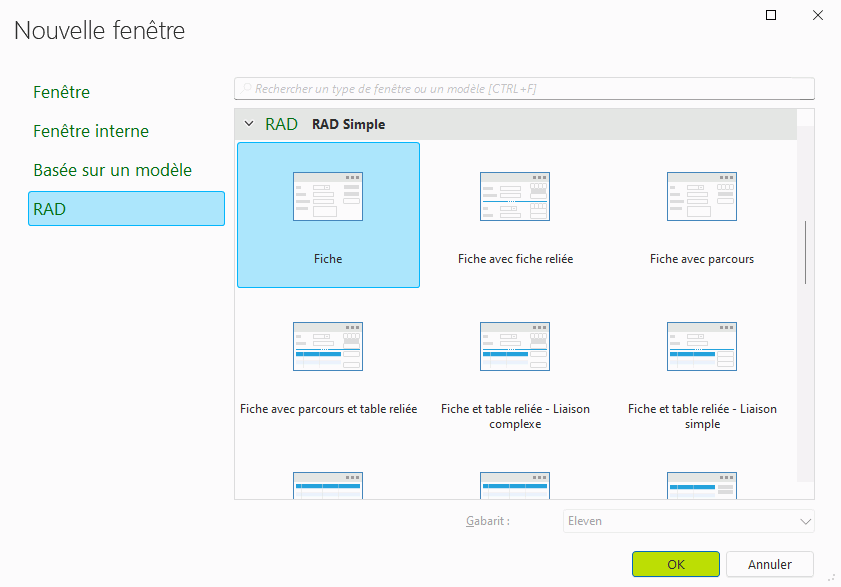Viewport: 841px width, 587px height.
Task: Open the Gabarit Eleven dropdown
Action: click(689, 521)
